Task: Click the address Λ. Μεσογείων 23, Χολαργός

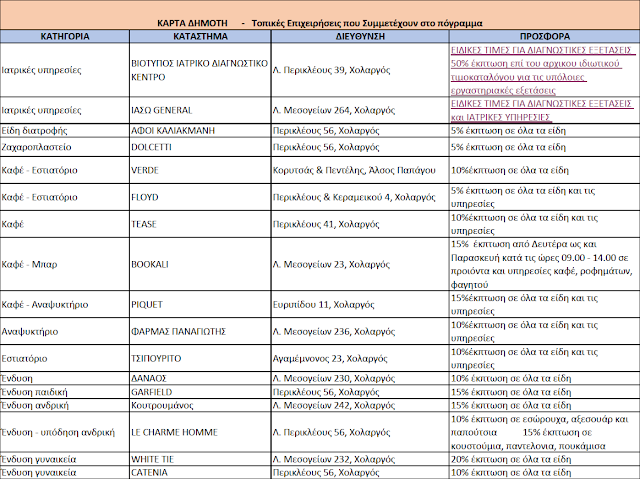Action: (331, 264)
